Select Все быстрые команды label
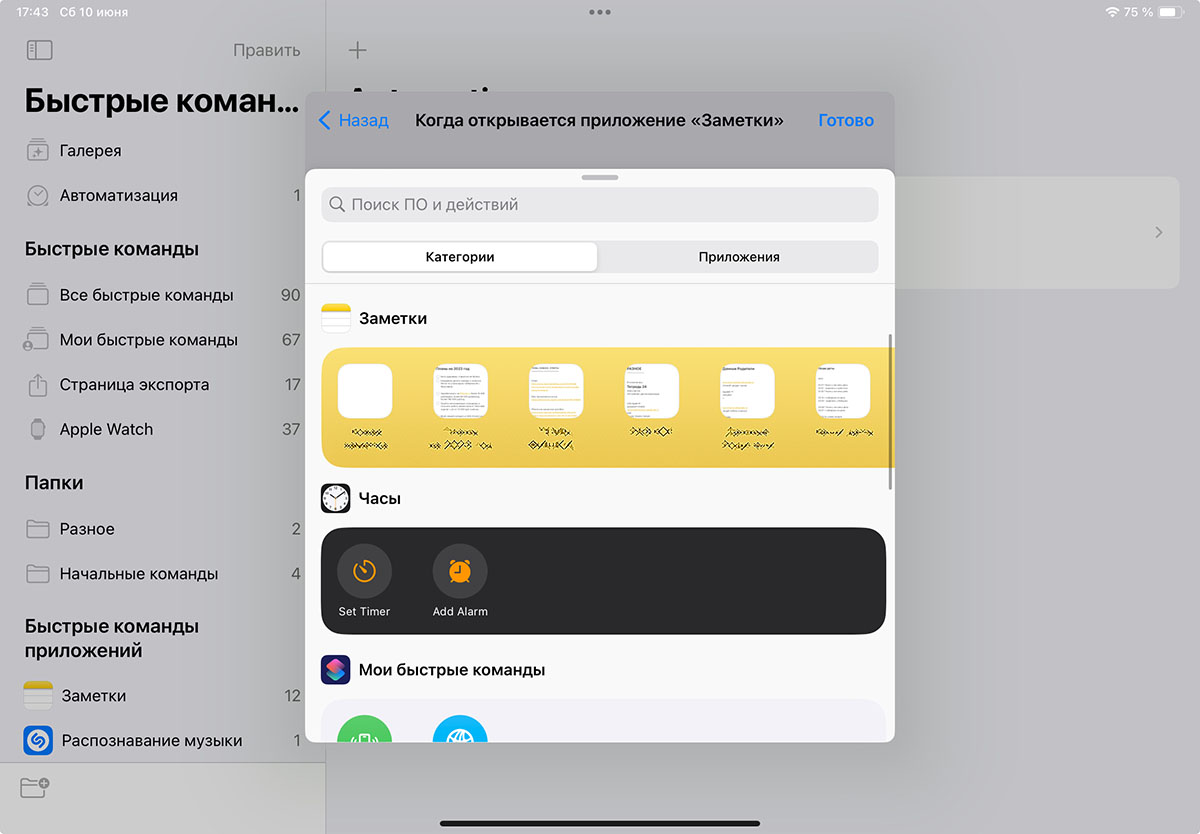The width and height of the screenshot is (1200, 834). pyautogui.click(x=146, y=295)
